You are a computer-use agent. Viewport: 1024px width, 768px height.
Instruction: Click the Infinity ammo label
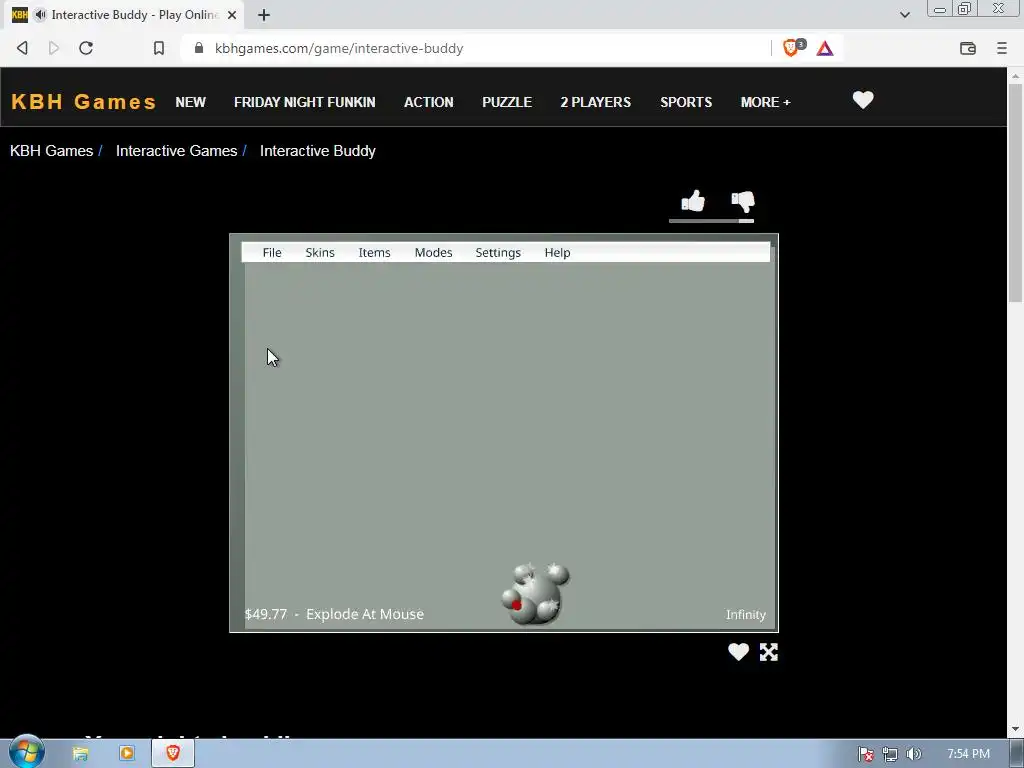point(745,615)
